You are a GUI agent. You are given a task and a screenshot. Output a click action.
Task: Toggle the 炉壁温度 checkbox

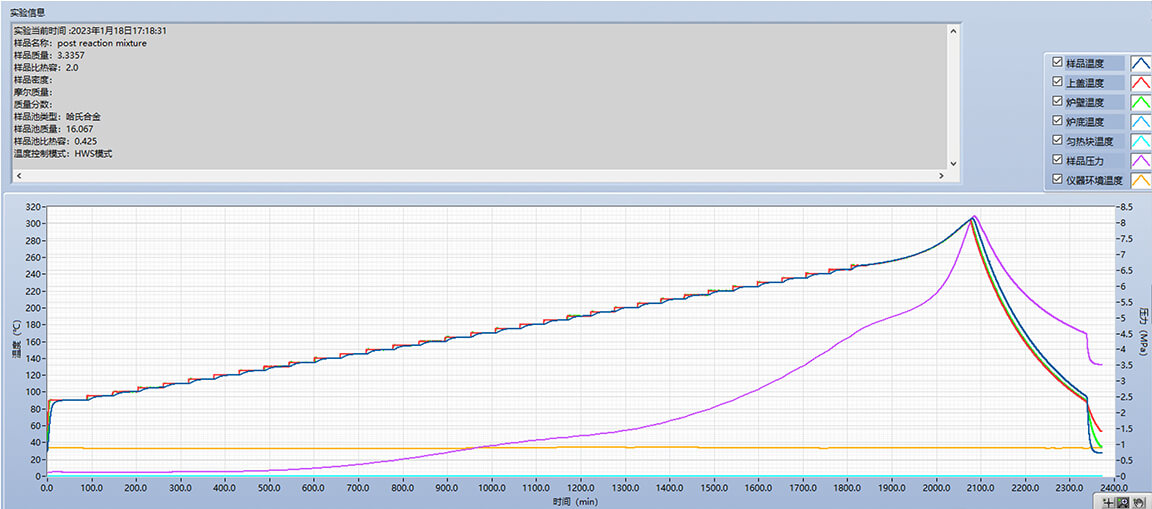tap(1058, 102)
